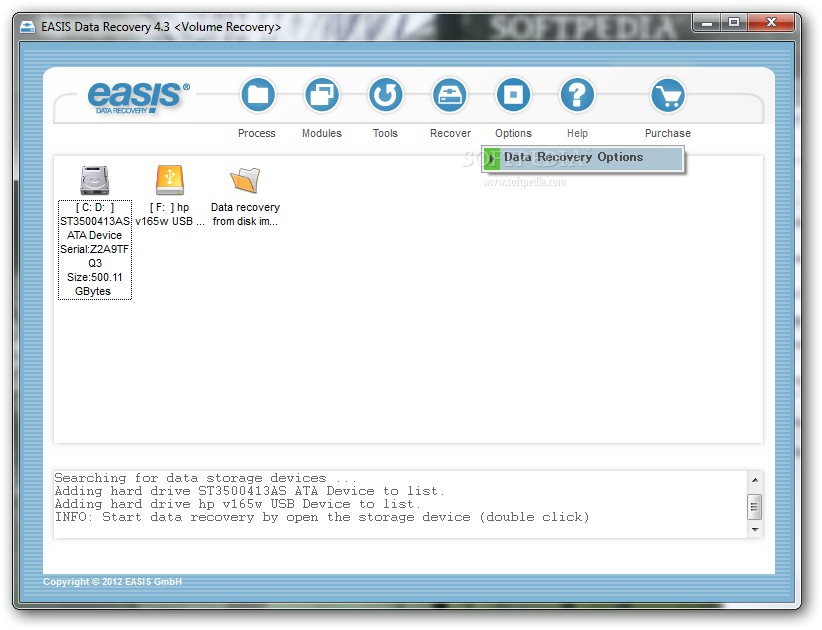This screenshot has height=630, width=822.
Task: Click the Purchase text label
Action: point(668,133)
